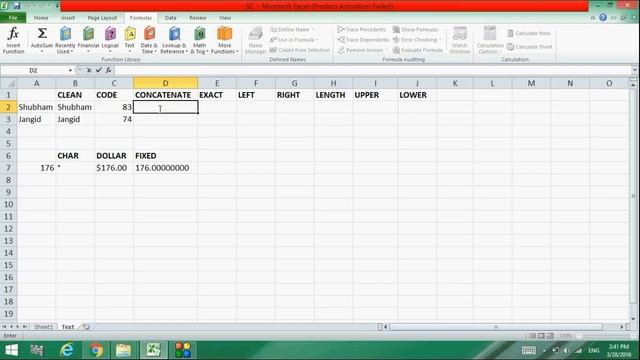This screenshot has height=360, width=640.
Task: Open Remove Arrows dropdown arrow
Action: click(386, 50)
